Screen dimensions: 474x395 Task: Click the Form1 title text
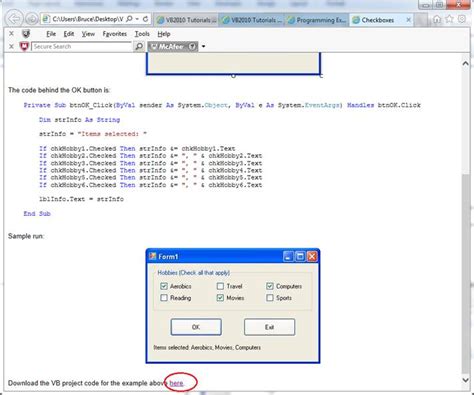tap(168, 256)
